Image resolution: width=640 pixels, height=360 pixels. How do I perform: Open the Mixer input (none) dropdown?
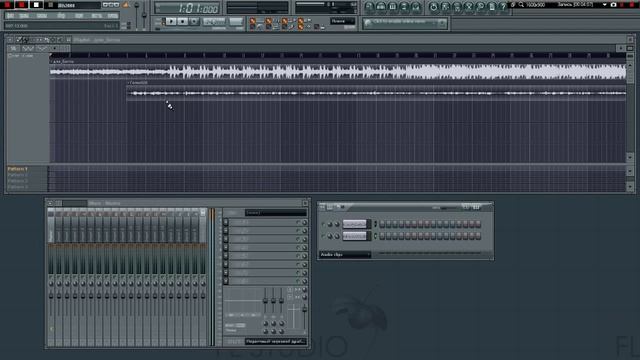276,213
